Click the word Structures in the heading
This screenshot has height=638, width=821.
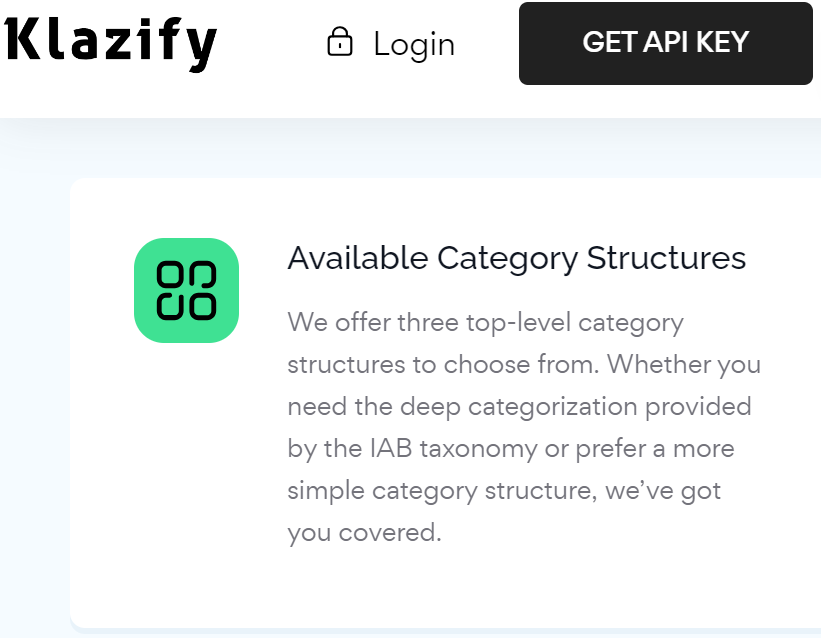click(x=666, y=258)
